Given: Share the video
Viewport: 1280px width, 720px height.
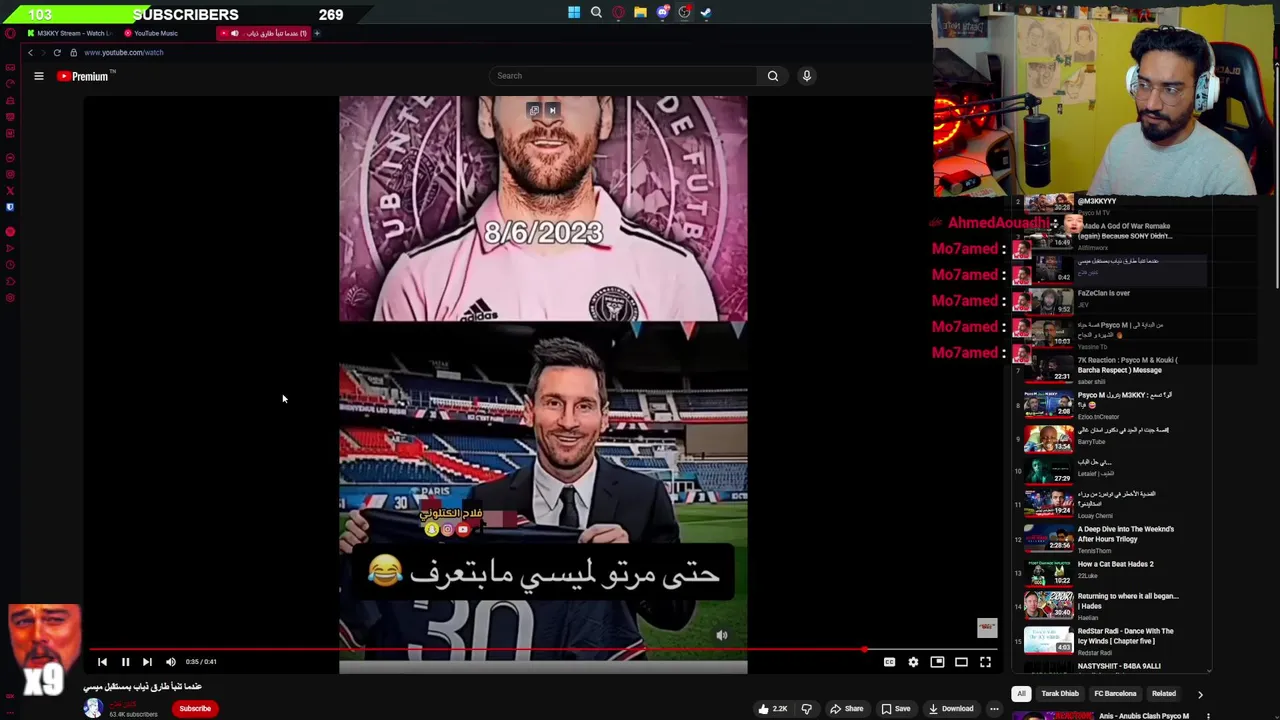Looking at the screenshot, I should (846, 709).
